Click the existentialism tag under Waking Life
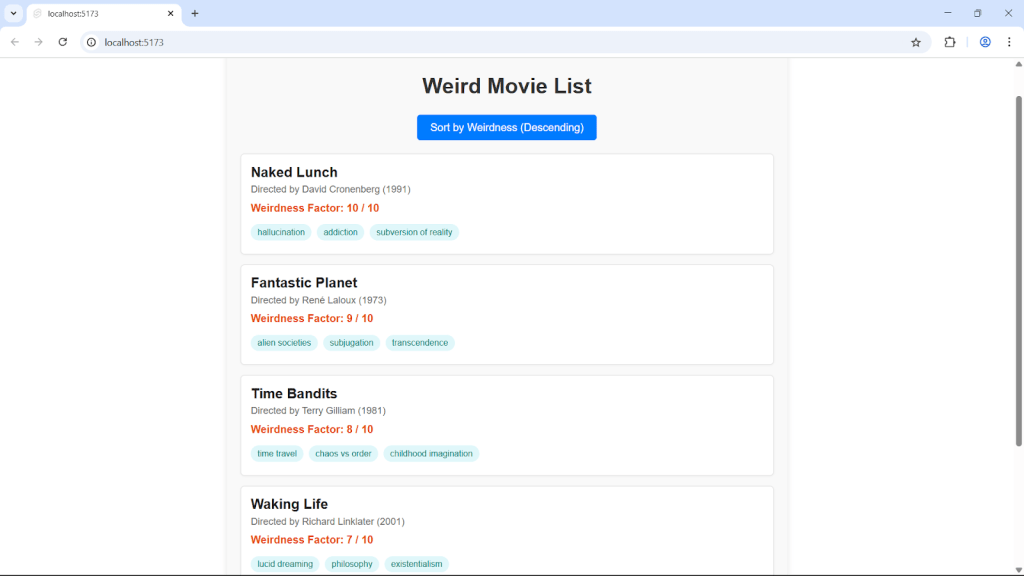1024x576 pixels. pyautogui.click(x=416, y=563)
